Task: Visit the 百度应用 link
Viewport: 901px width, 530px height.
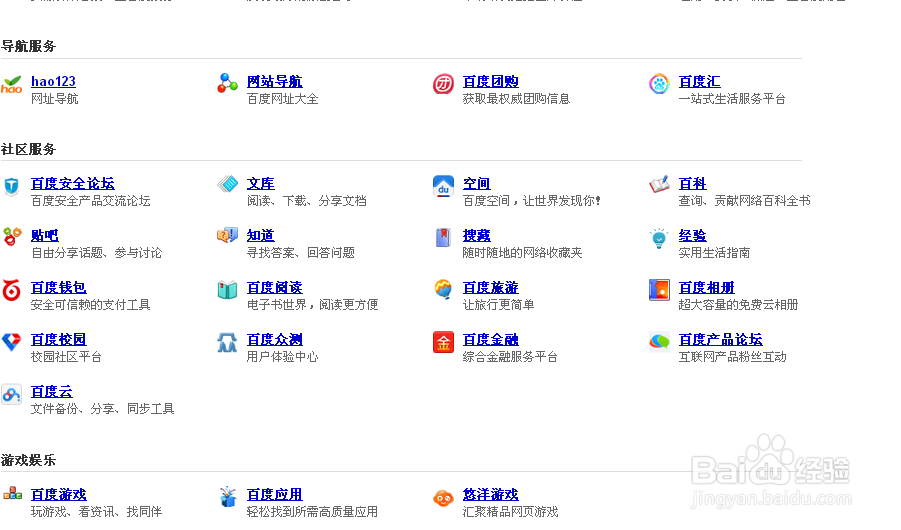Action: pos(274,494)
